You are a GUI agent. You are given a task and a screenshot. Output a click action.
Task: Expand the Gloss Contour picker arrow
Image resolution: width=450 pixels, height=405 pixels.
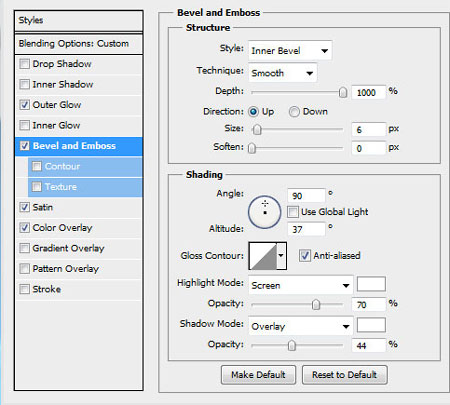[x=281, y=256]
